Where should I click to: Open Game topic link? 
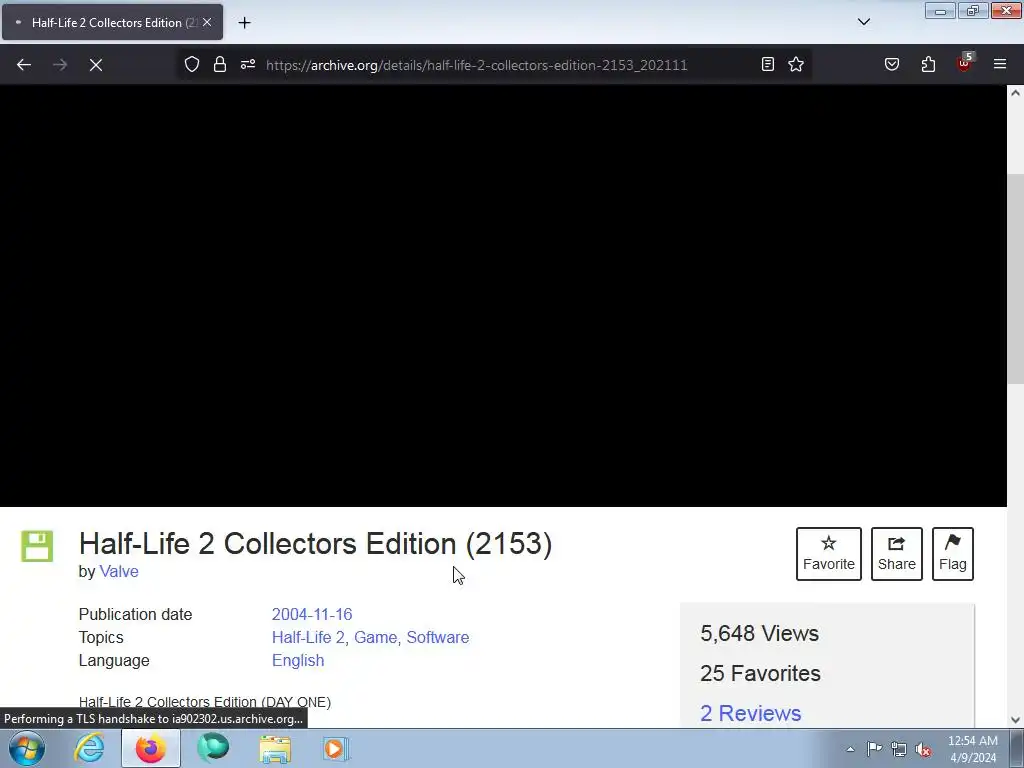tap(377, 637)
